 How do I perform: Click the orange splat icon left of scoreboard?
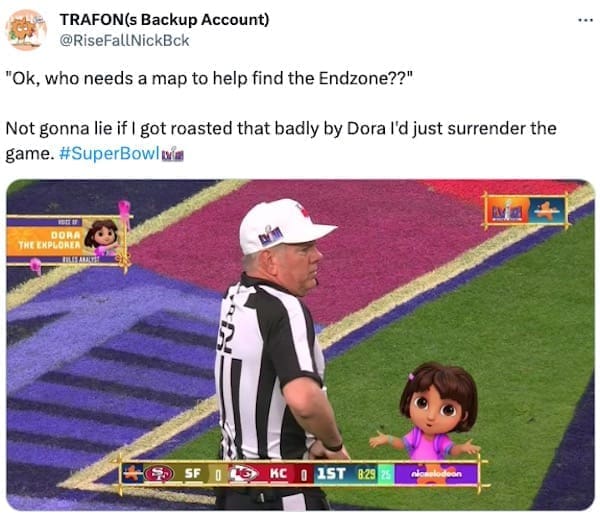tap(132, 474)
